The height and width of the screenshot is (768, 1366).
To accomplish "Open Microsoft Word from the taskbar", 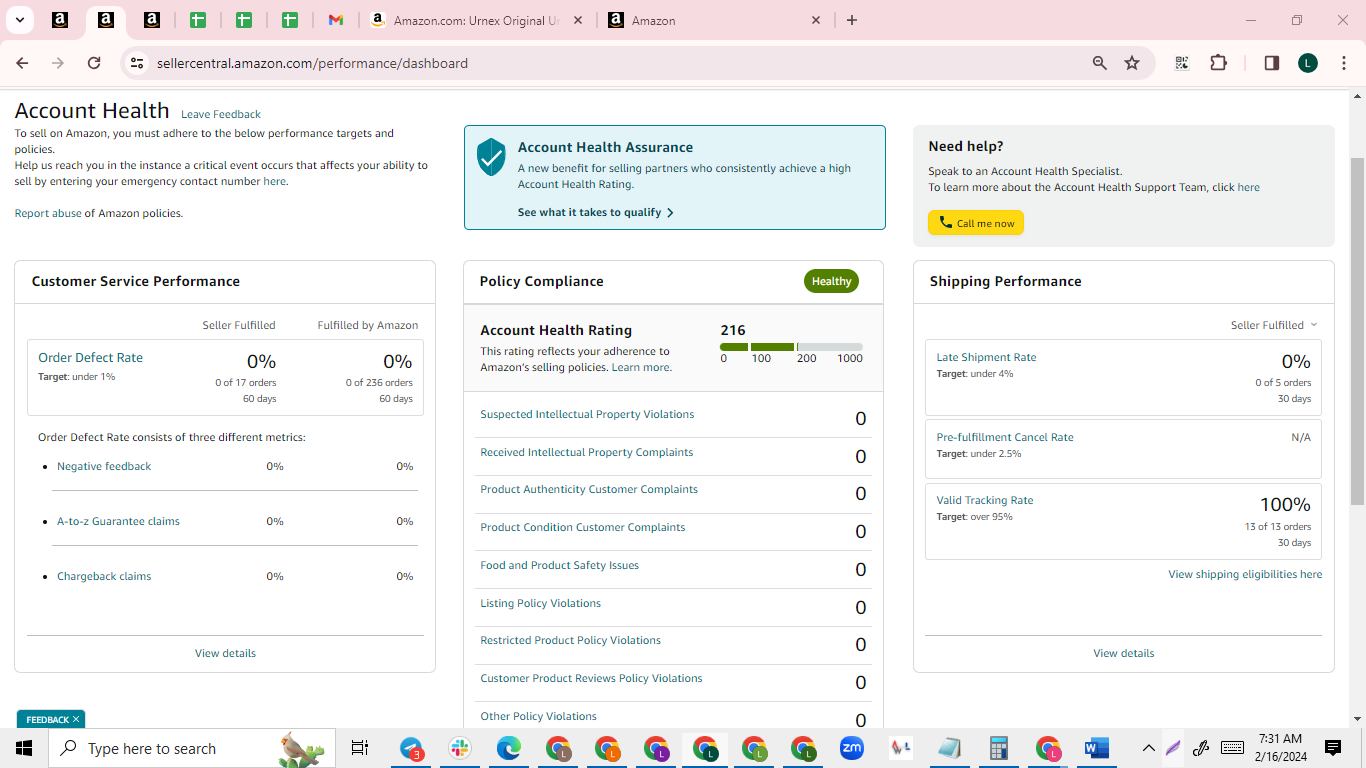I will 1096,748.
